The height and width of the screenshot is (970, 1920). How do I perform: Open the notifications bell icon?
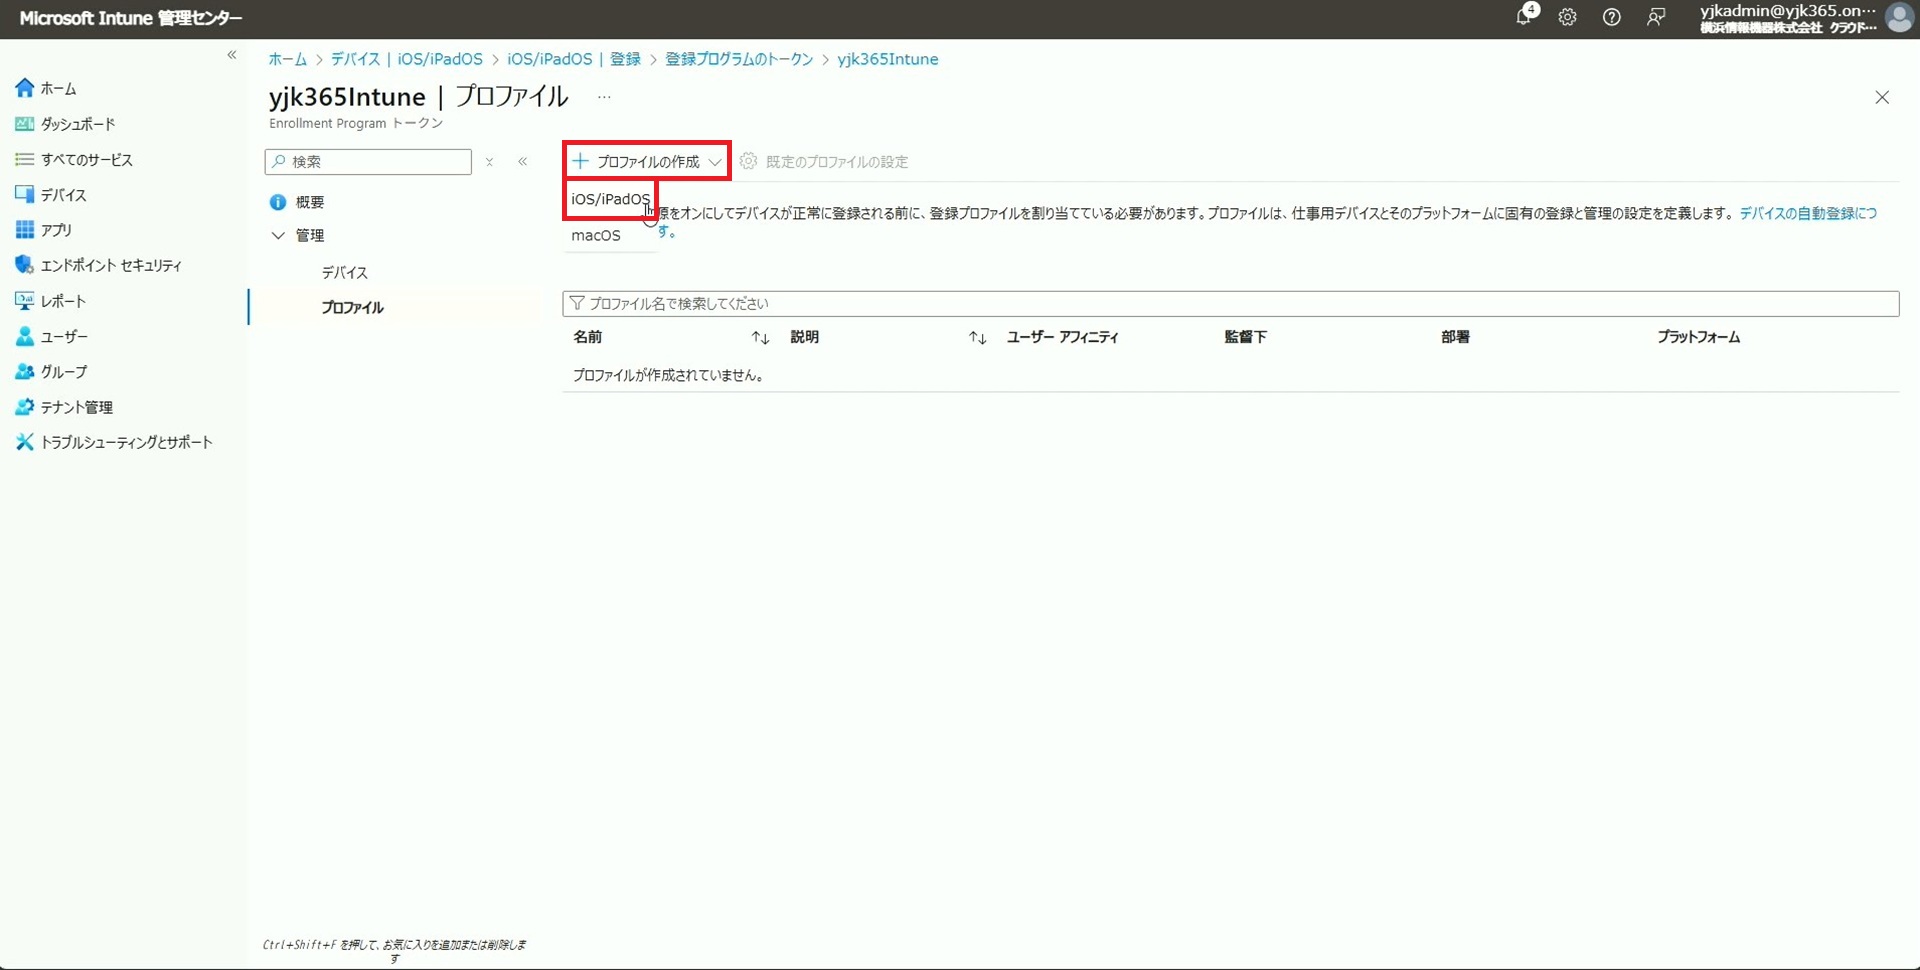click(1525, 16)
